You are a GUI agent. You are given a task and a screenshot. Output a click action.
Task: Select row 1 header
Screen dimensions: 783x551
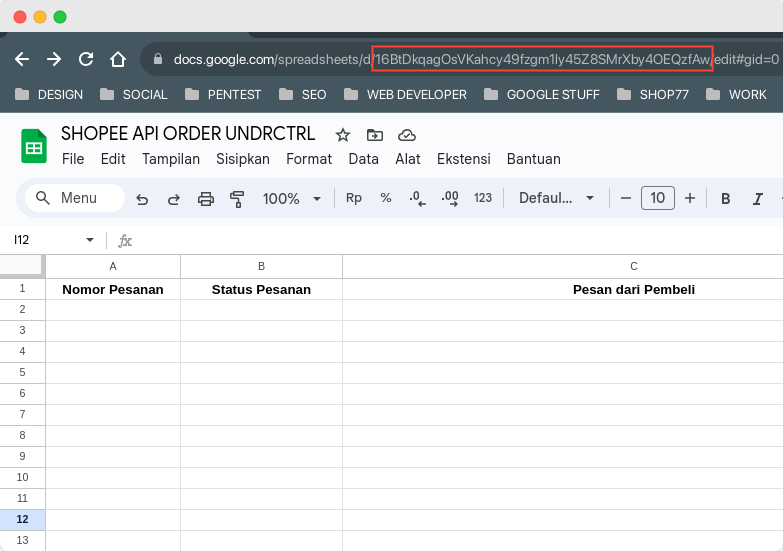(22, 289)
